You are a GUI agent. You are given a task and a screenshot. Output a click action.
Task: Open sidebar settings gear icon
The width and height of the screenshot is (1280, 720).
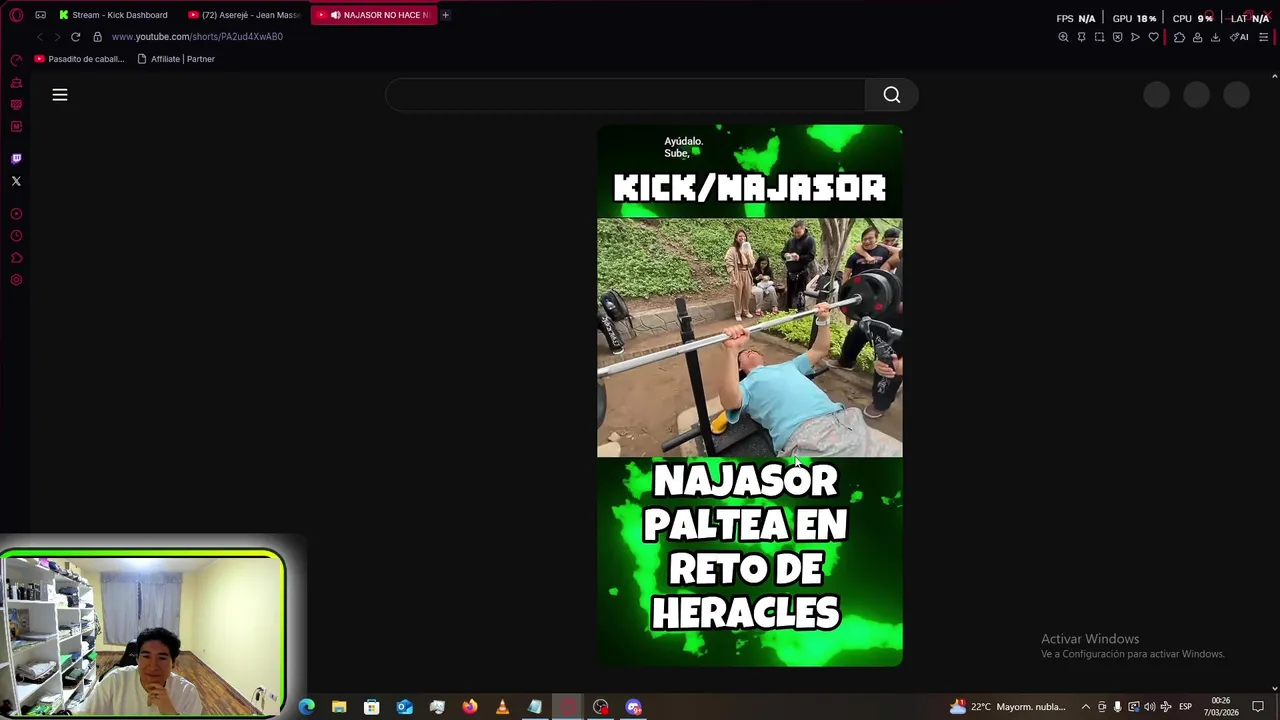coord(16,280)
